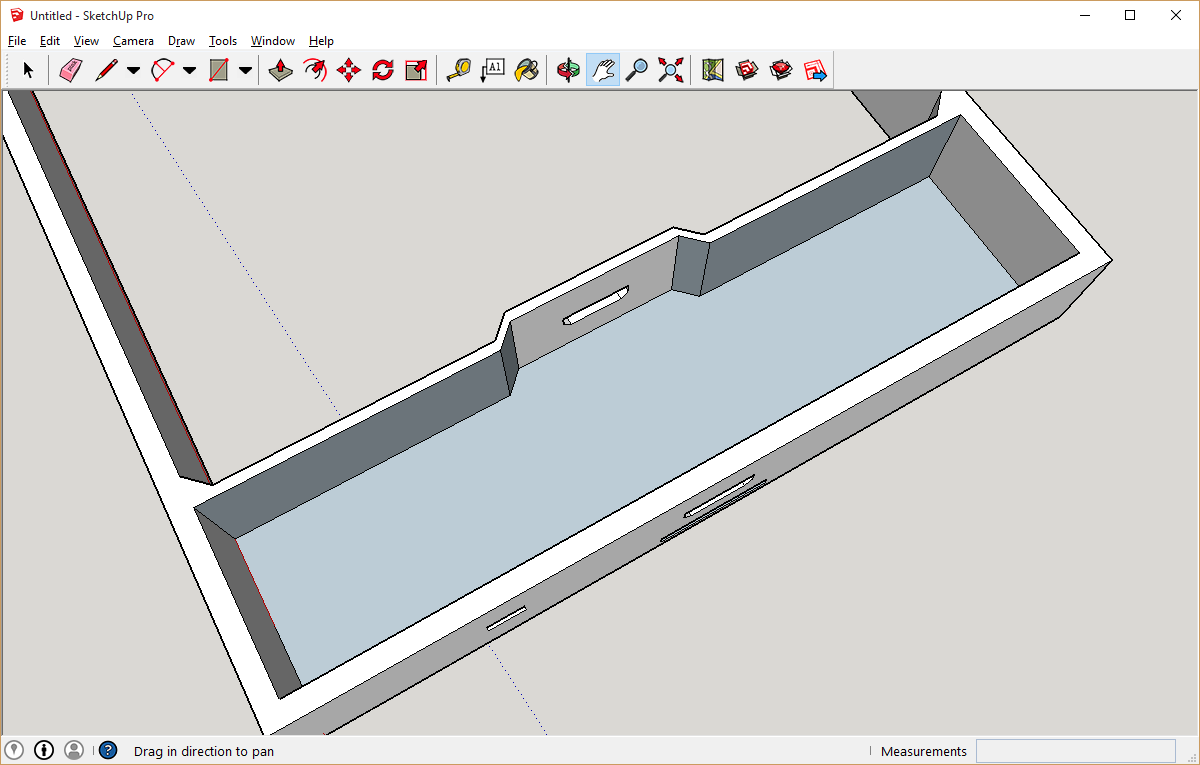1200x765 pixels.
Task: Select the arrow Select tool
Action: tap(28, 70)
